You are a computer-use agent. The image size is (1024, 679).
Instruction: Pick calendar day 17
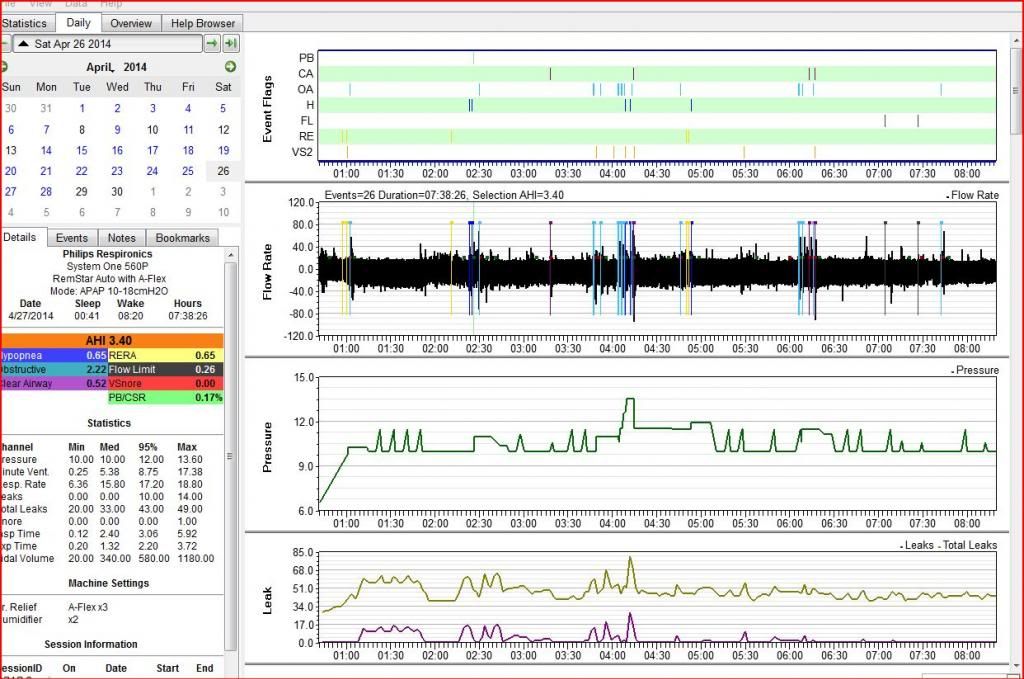tap(152, 150)
